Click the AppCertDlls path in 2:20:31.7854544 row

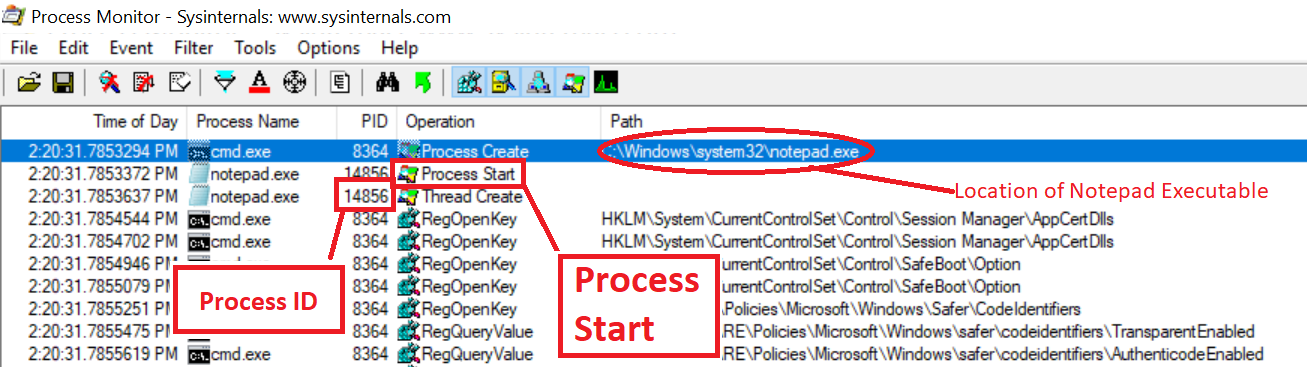857,219
